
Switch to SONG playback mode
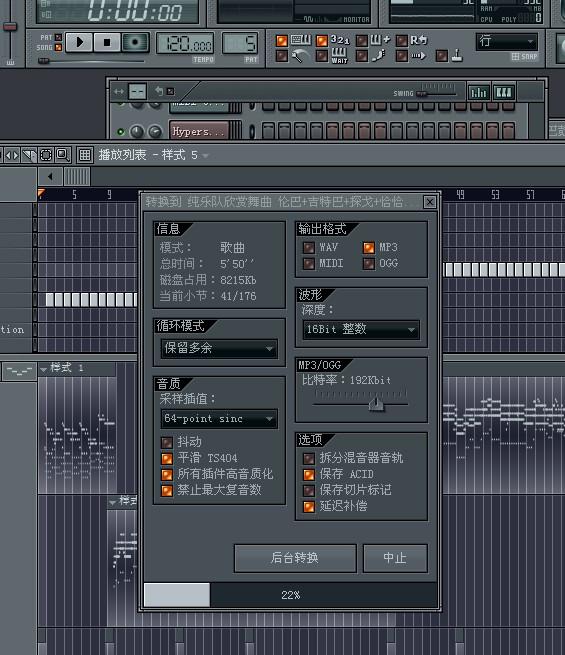(x=58, y=47)
